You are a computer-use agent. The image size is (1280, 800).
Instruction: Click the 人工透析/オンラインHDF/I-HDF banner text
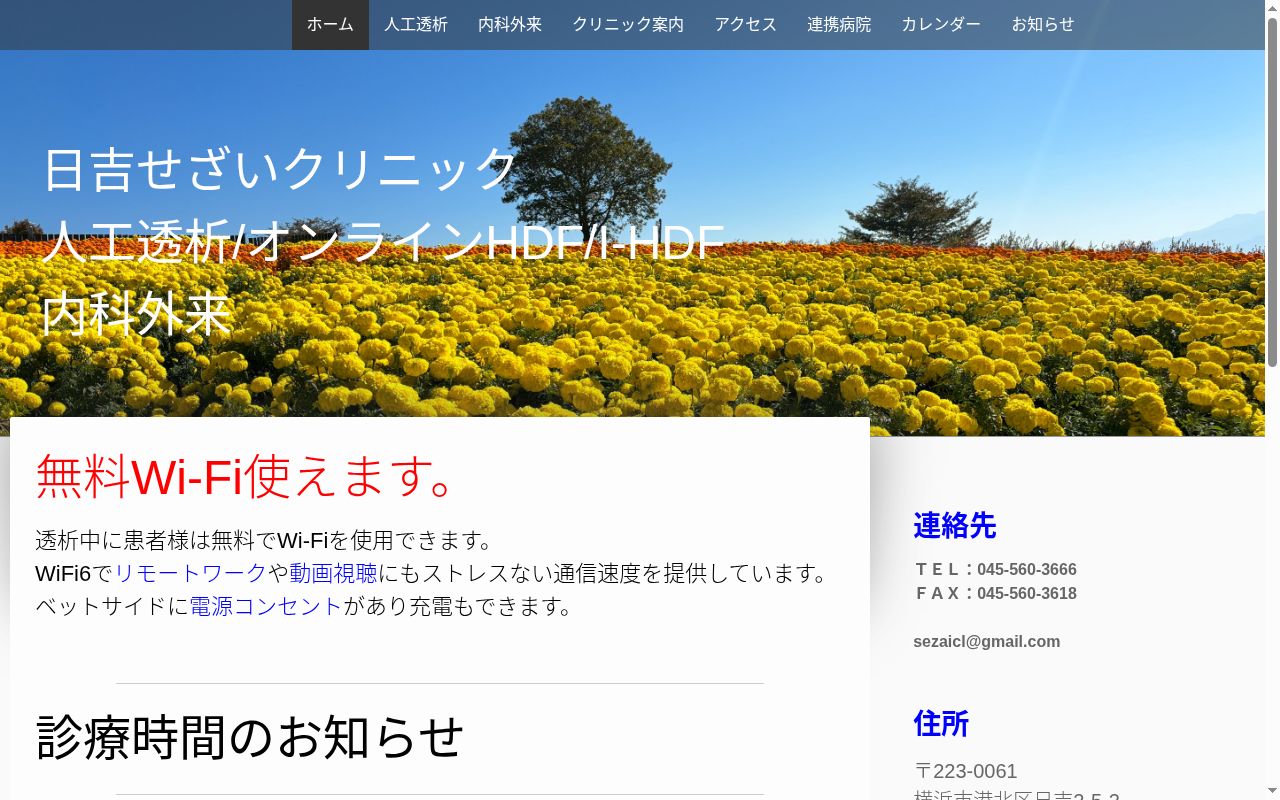pos(383,241)
